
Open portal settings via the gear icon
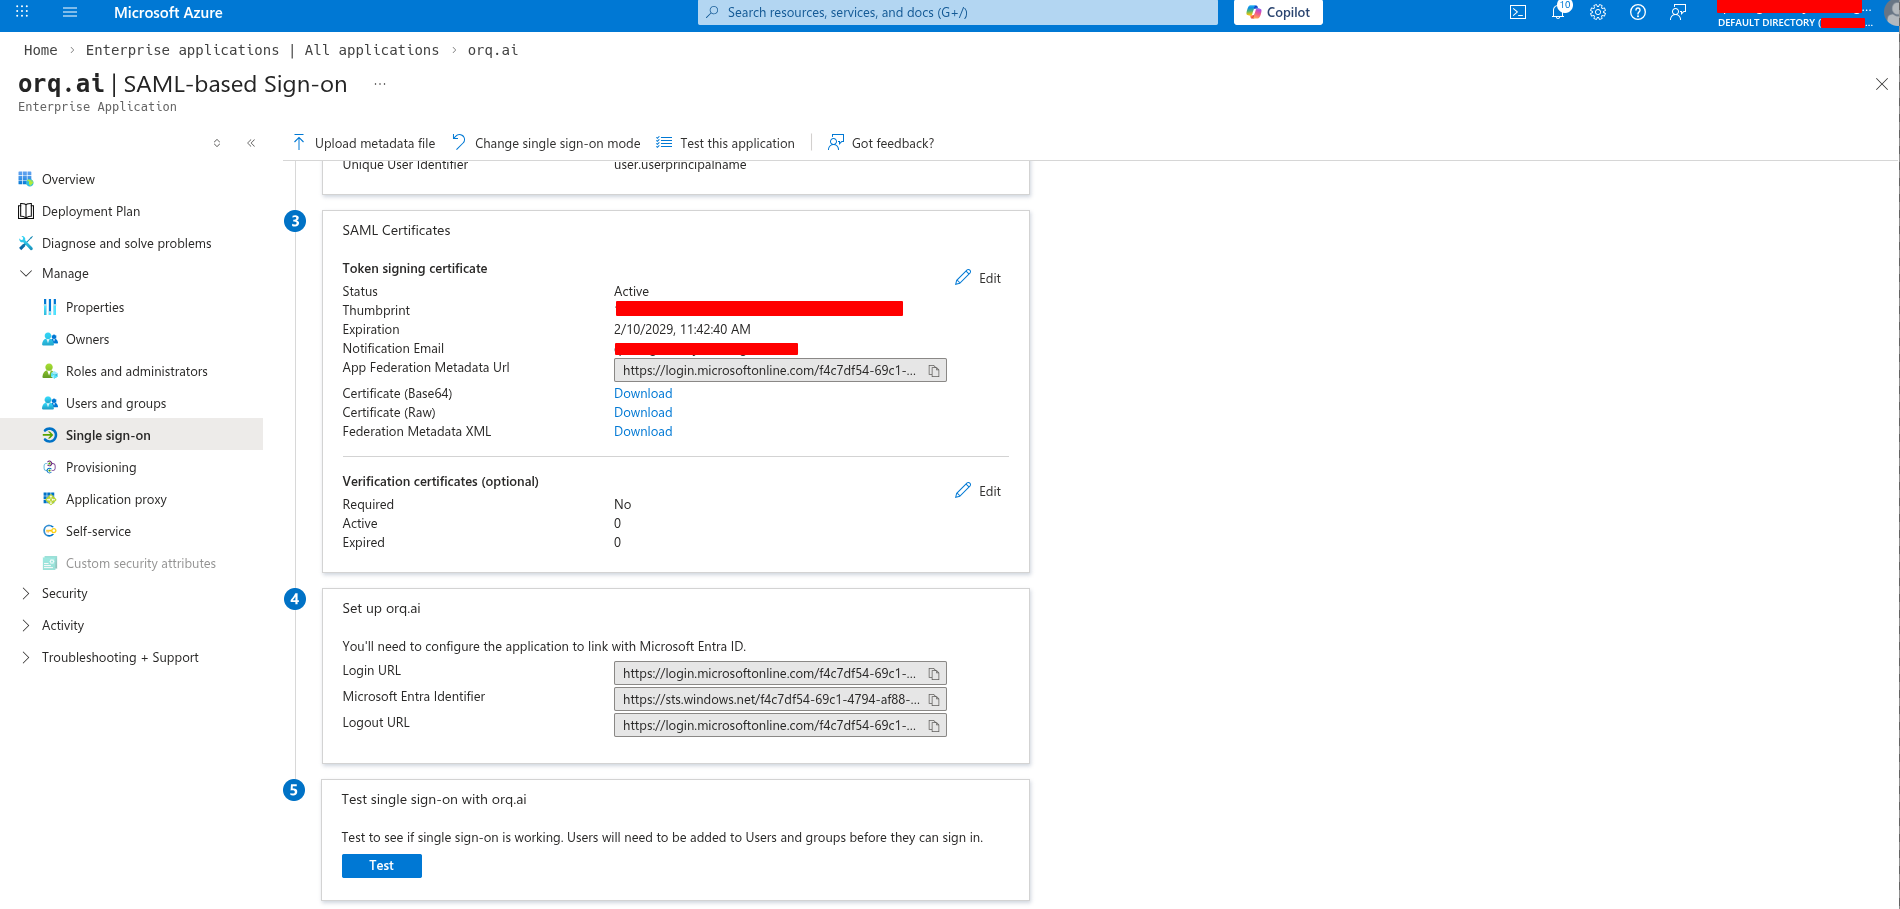[1597, 13]
